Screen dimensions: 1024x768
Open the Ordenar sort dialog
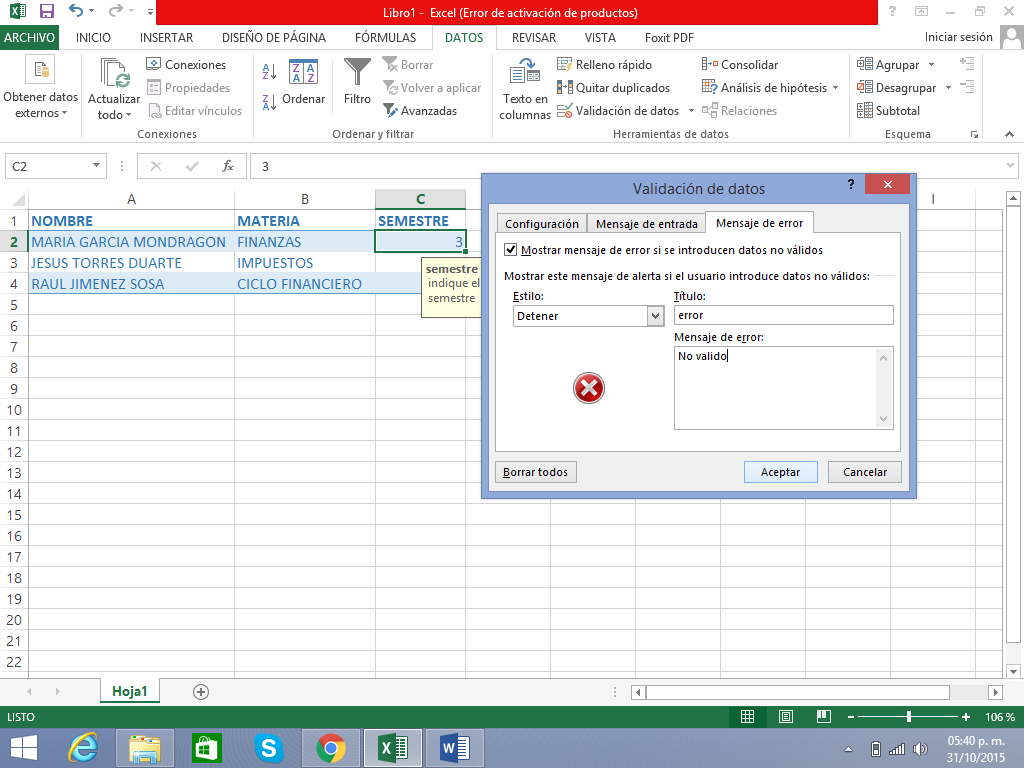(x=303, y=84)
